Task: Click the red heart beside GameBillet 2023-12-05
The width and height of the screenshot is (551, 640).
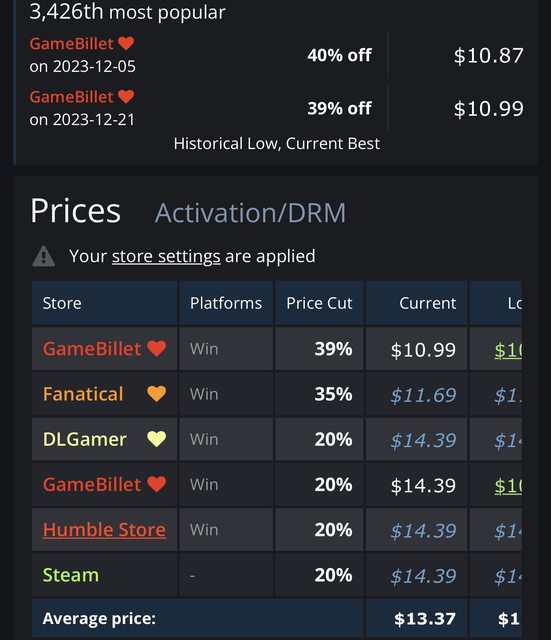Action: click(126, 43)
